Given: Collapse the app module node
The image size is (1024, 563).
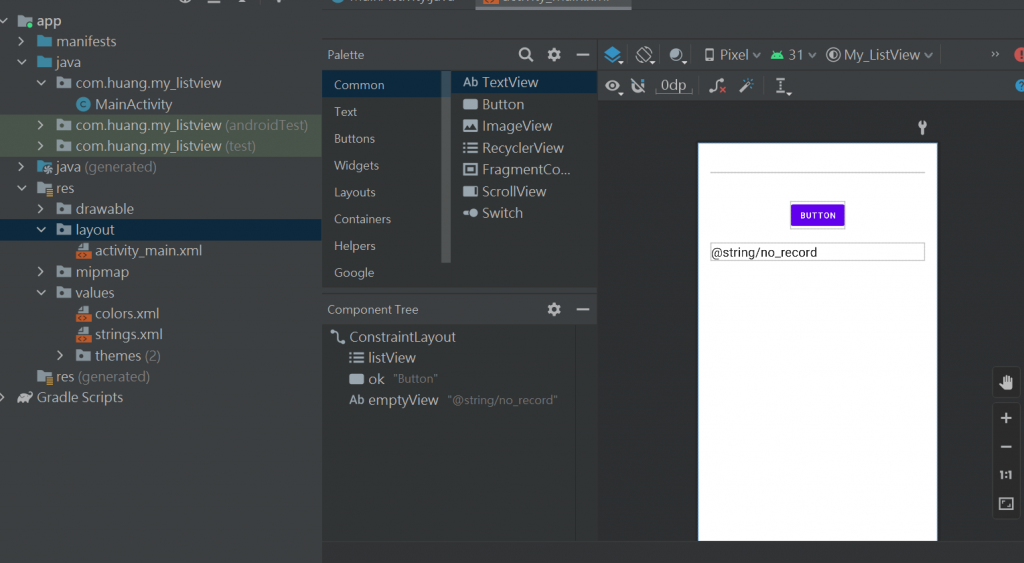Looking at the screenshot, I should (4, 21).
